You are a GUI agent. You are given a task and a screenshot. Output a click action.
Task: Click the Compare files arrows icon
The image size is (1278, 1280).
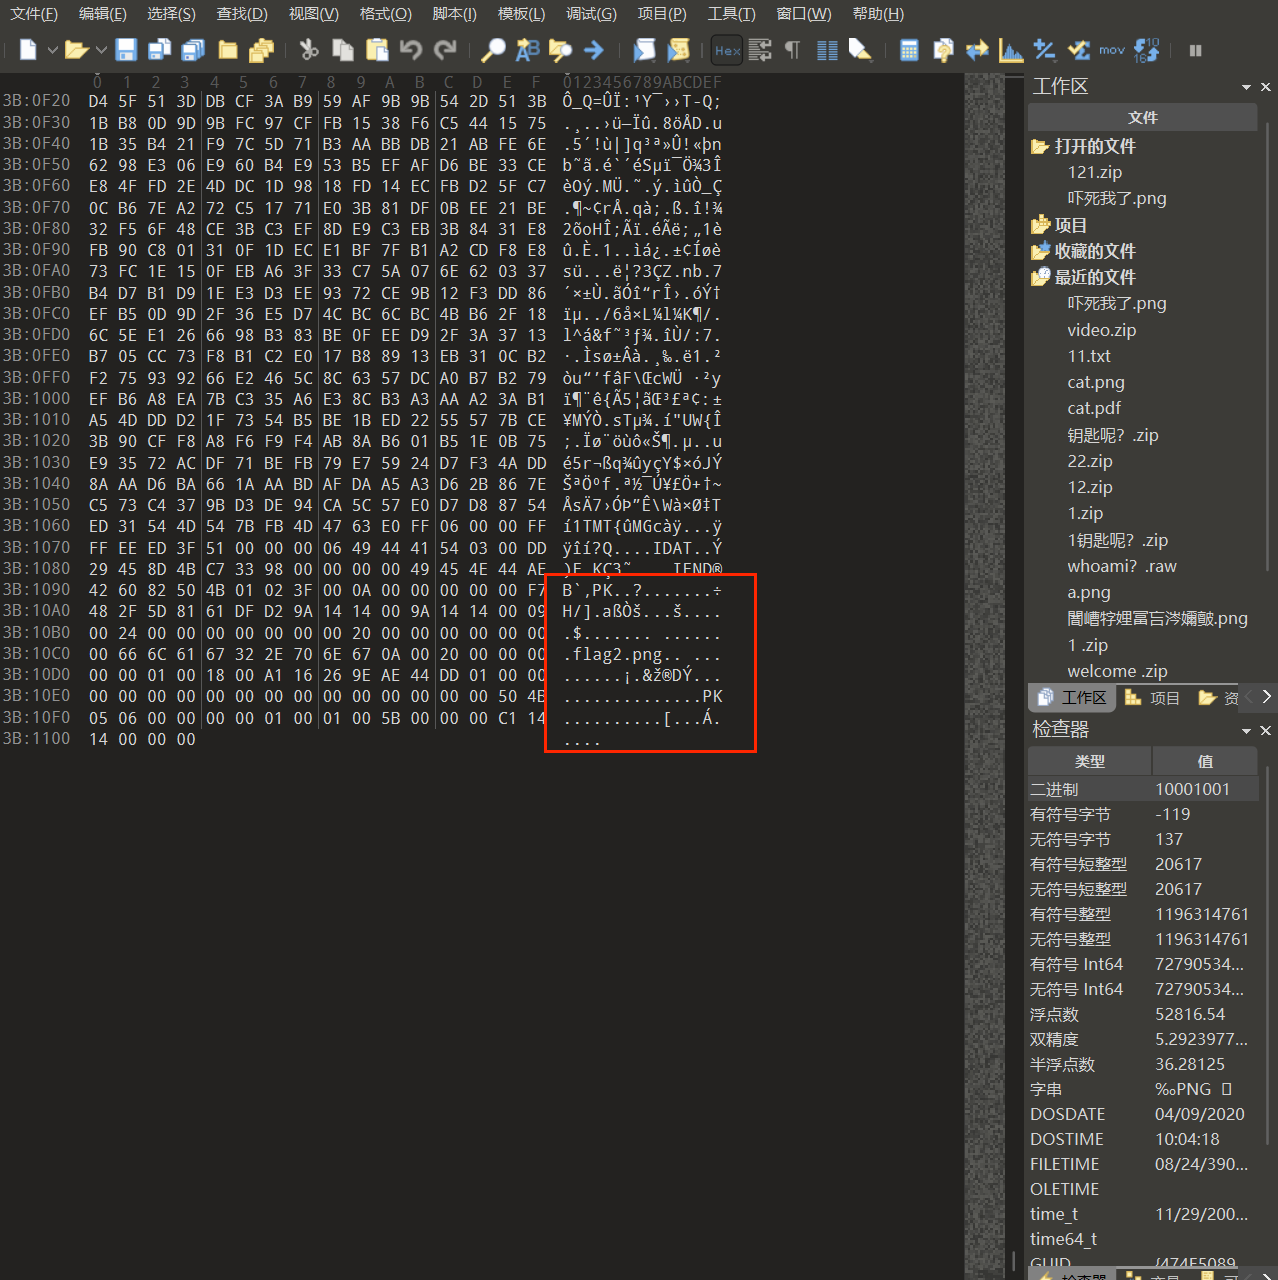coord(977,50)
